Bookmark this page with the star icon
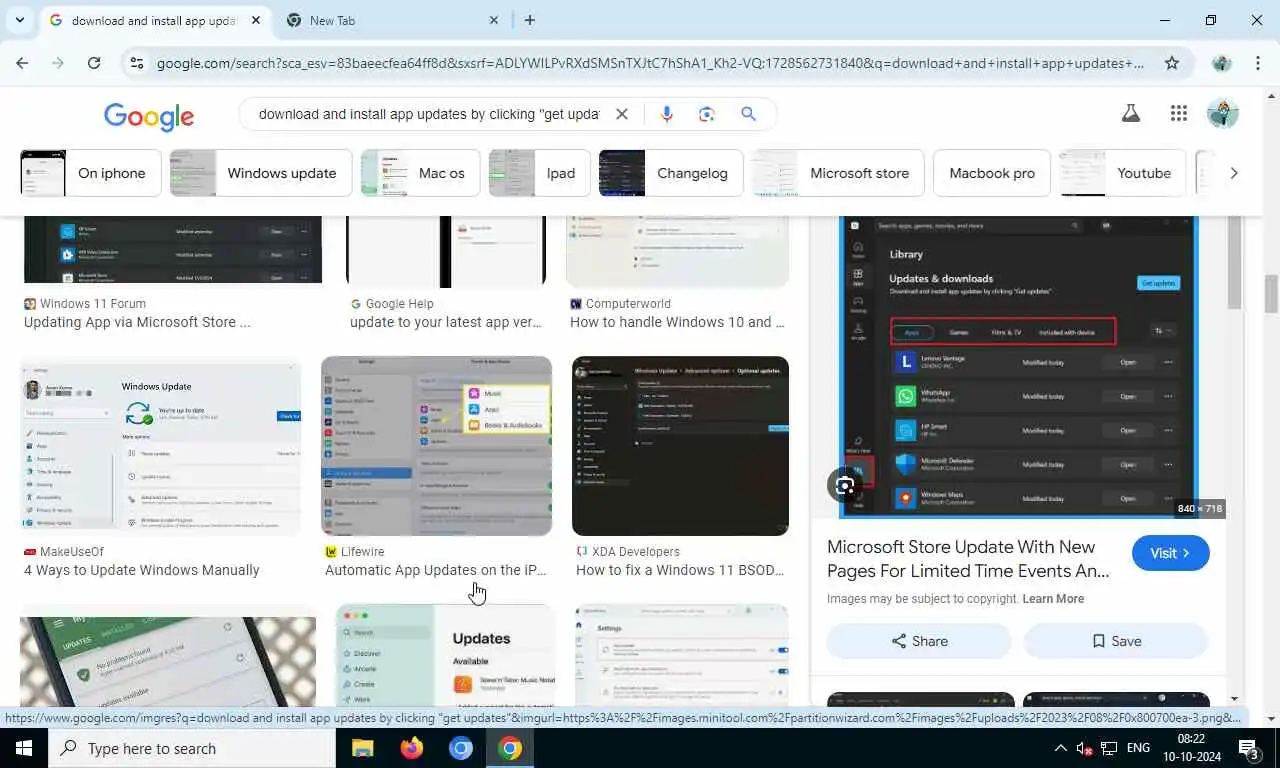This screenshot has width=1280, height=768. [x=1172, y=63]
